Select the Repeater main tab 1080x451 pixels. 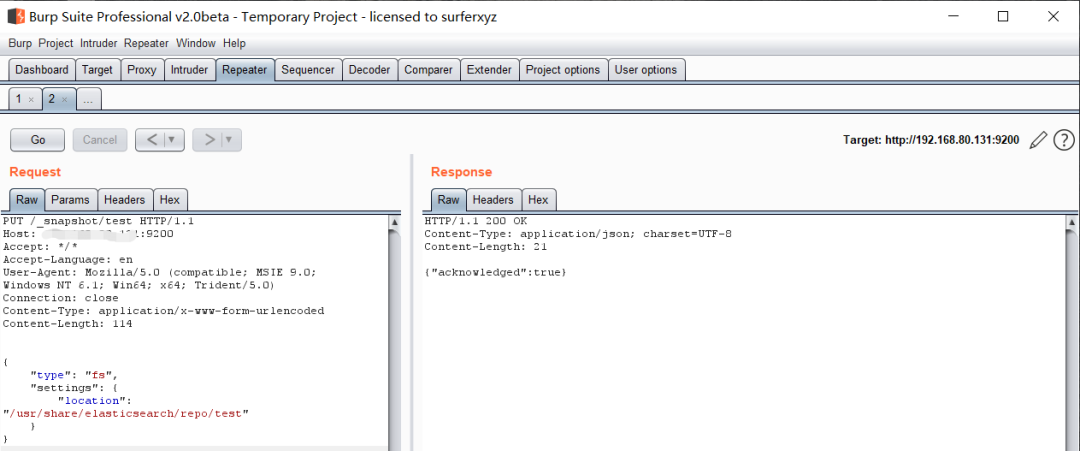coord(245,70)
